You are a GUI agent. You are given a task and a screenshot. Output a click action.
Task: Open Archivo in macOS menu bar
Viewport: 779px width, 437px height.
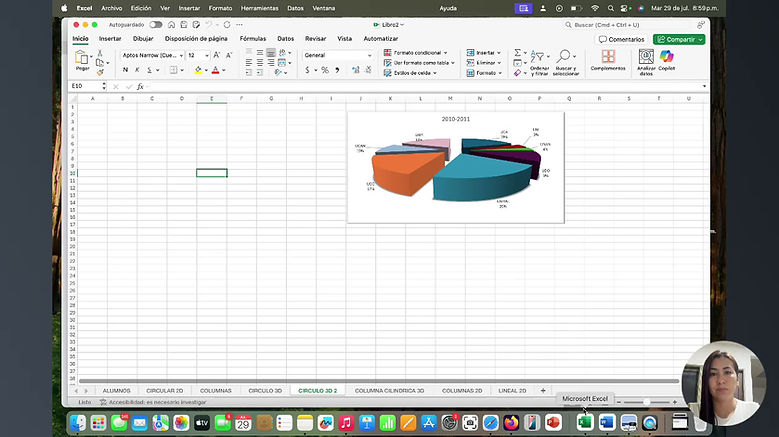tap(112, 8)
